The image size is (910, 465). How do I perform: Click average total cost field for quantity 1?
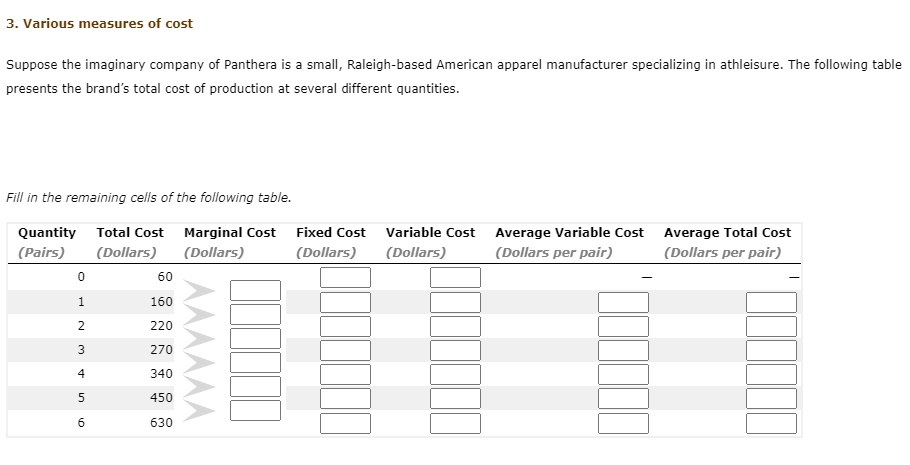771,302
